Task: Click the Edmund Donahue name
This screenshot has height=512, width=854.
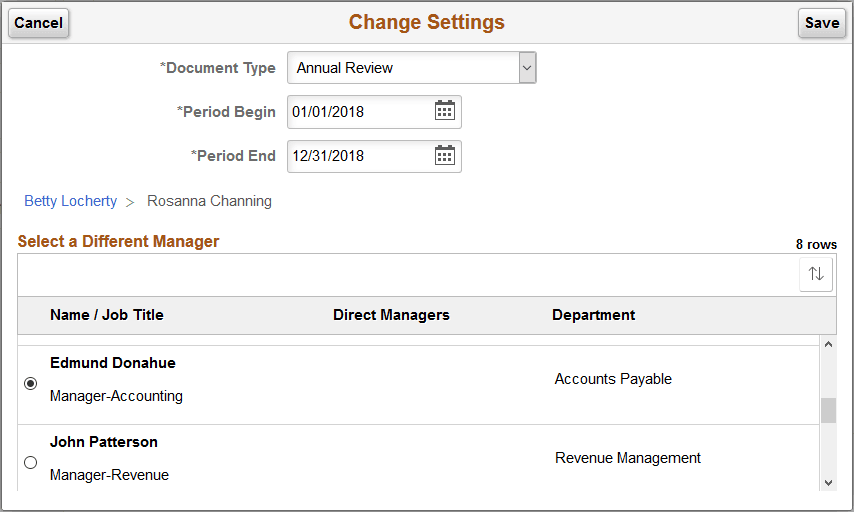Action: [x=113, y=363]
